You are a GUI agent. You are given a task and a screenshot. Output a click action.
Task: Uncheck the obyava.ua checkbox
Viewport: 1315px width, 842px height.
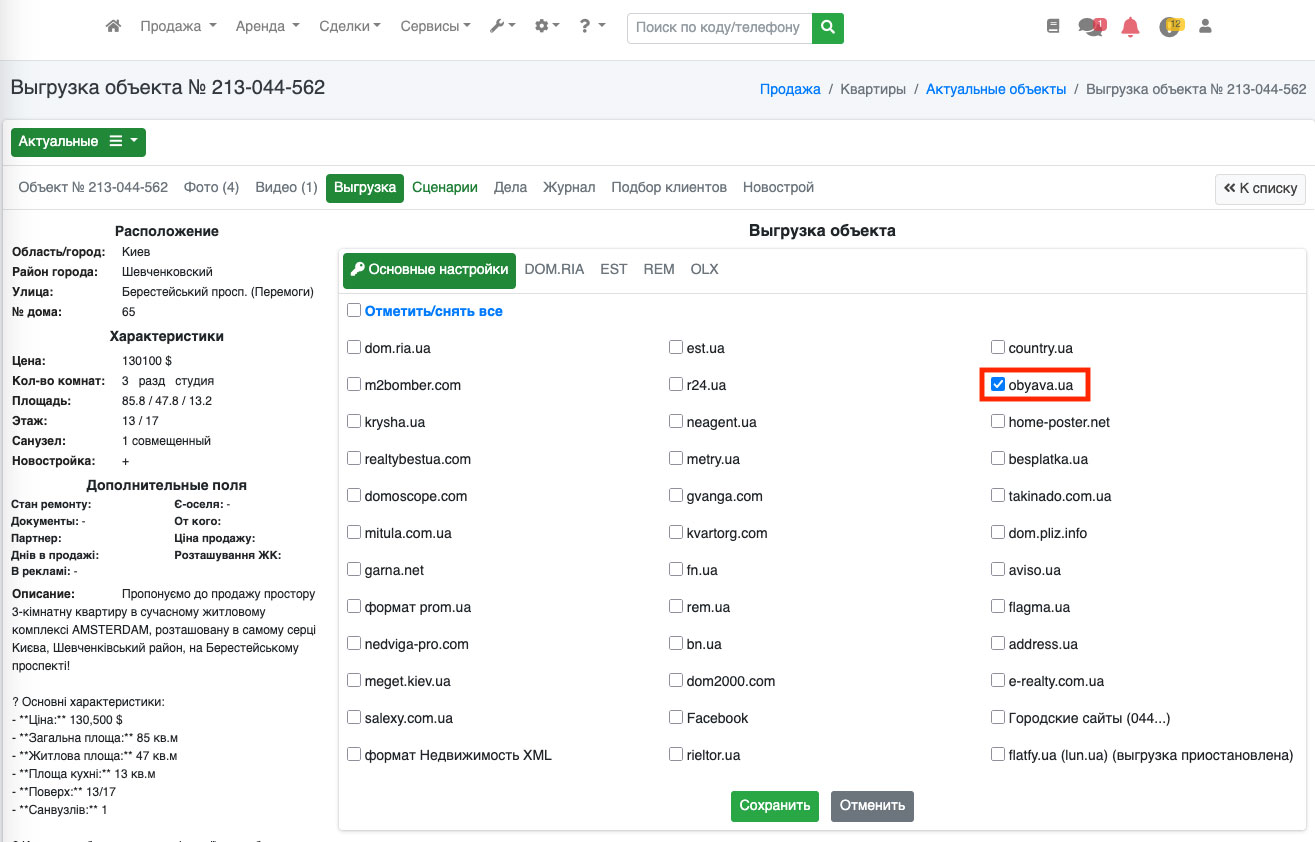coord(998,385)
